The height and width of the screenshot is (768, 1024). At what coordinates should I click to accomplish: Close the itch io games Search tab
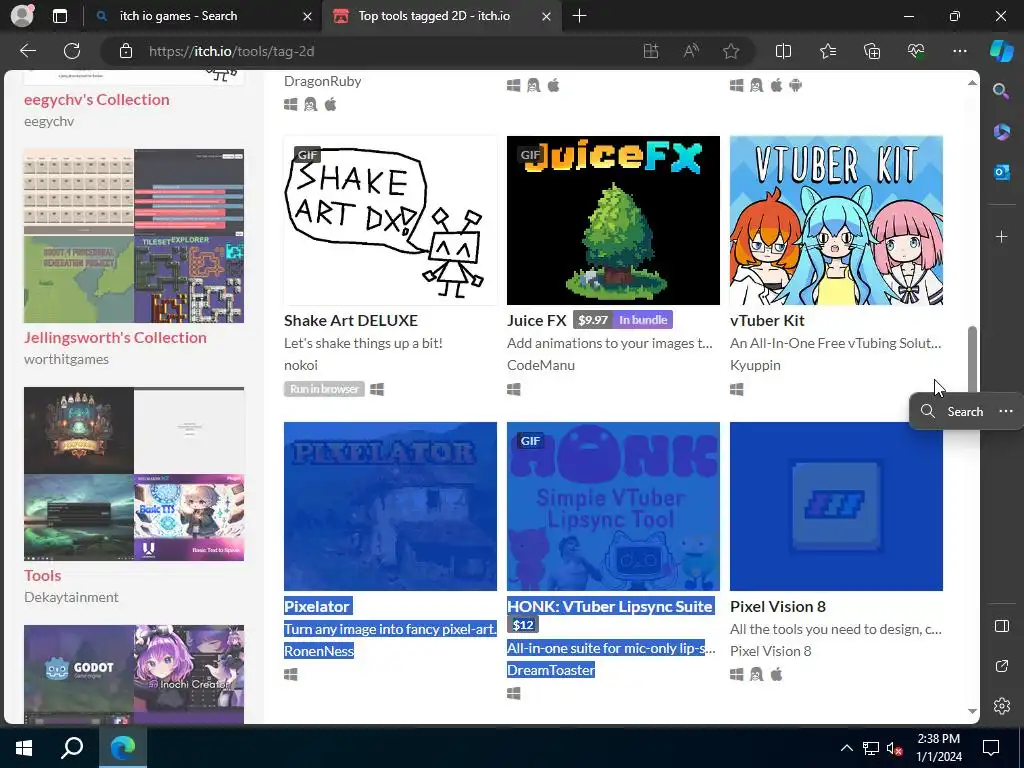307,16
